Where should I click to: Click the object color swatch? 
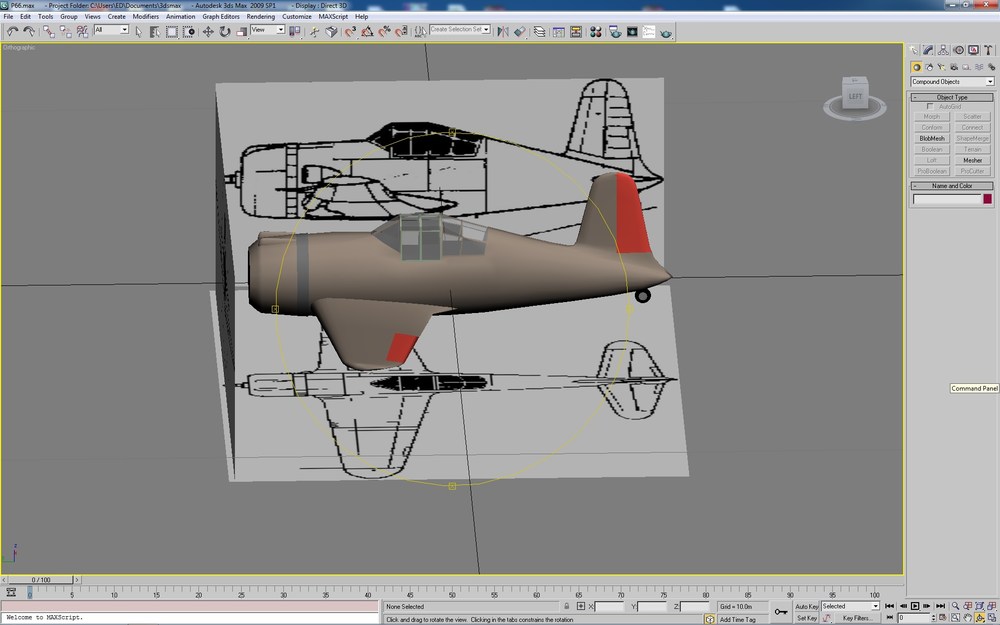pos(987,199)
